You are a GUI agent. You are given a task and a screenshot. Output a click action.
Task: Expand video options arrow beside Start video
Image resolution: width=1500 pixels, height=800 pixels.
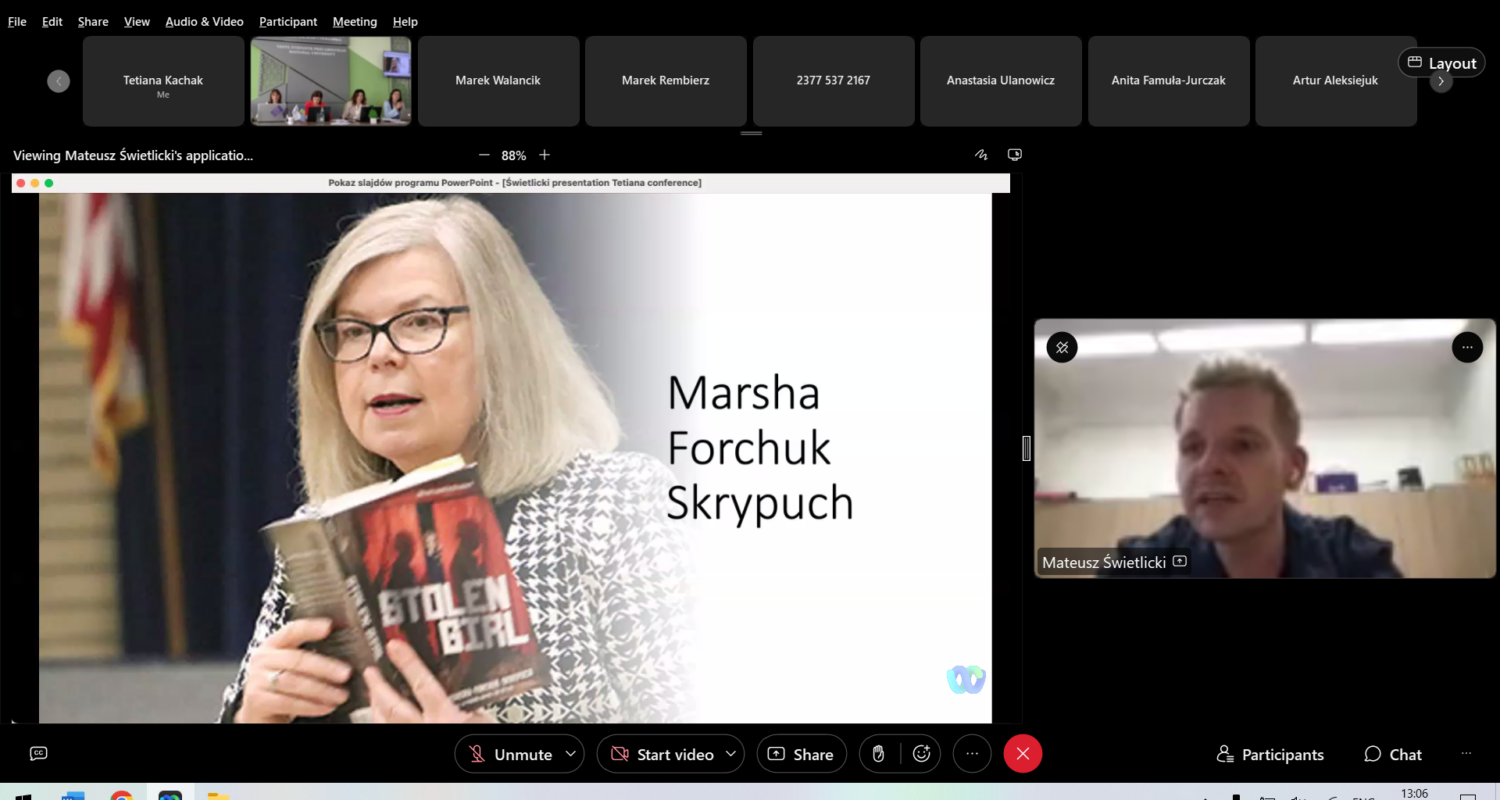[x=730, y=754]
